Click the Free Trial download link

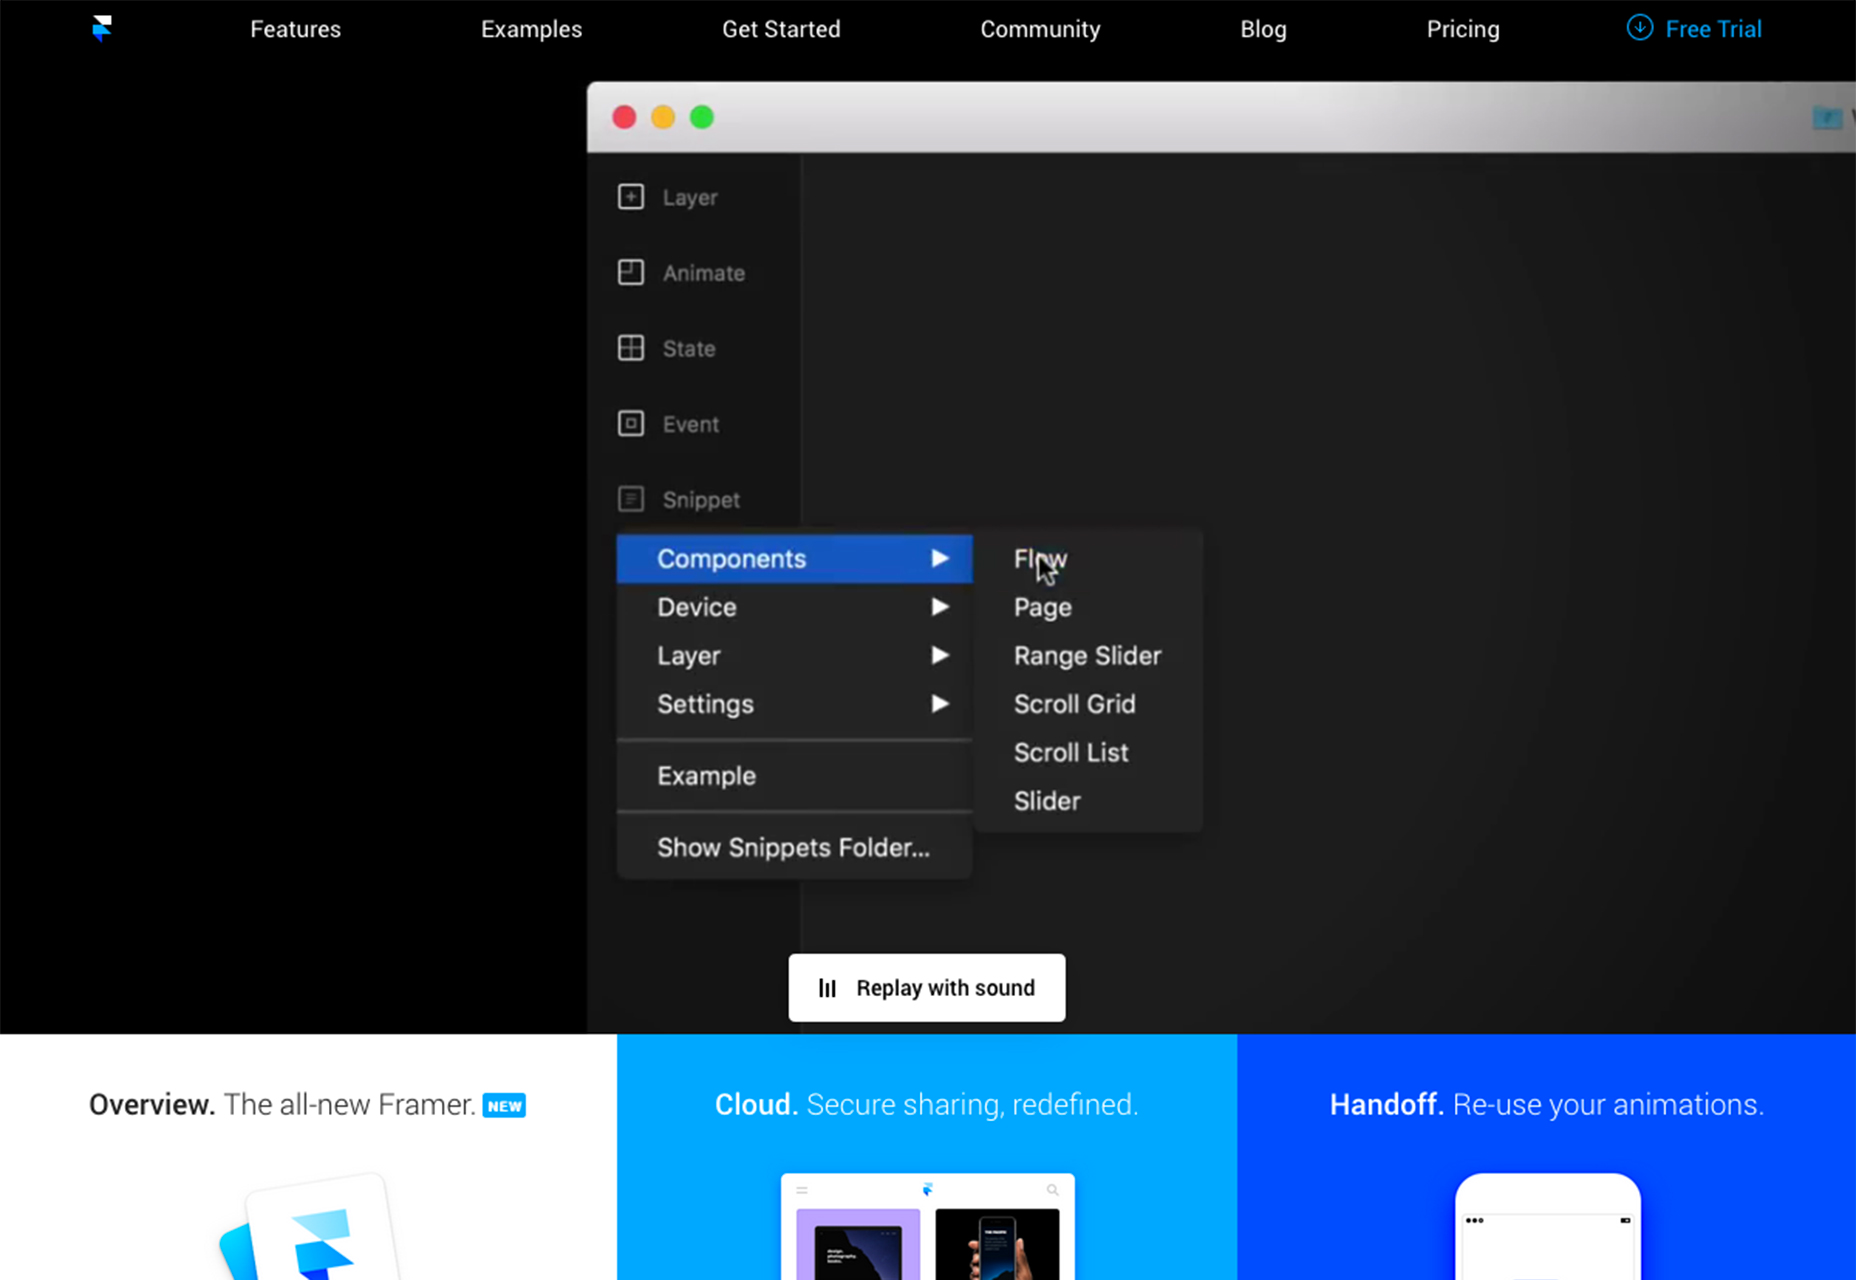coord(1694,29)
